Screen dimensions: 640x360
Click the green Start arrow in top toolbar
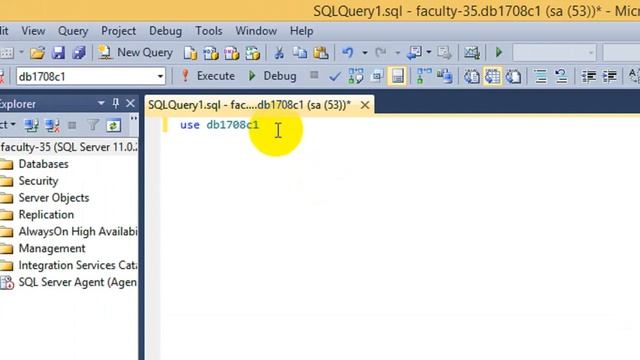pos(498,53)
